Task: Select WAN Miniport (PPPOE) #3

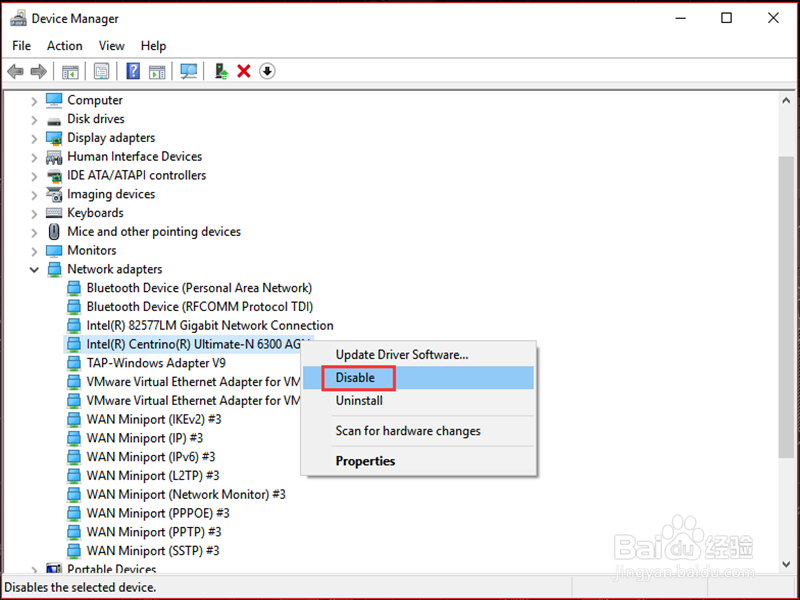Action: [158, 513]
